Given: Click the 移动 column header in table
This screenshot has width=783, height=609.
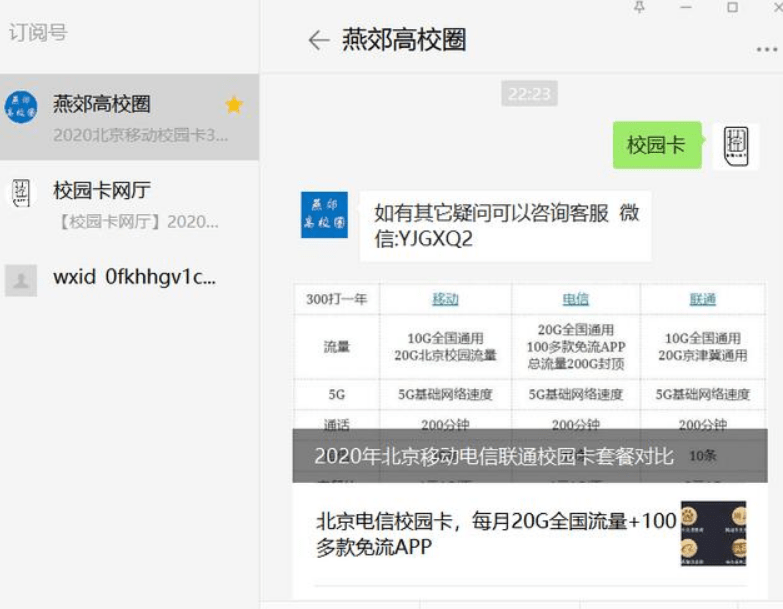Looking at the screenshot, I should point(445,299).
